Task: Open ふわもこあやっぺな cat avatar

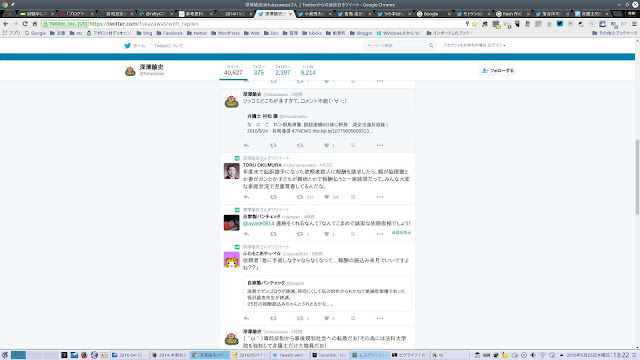Action: point(231,260)
